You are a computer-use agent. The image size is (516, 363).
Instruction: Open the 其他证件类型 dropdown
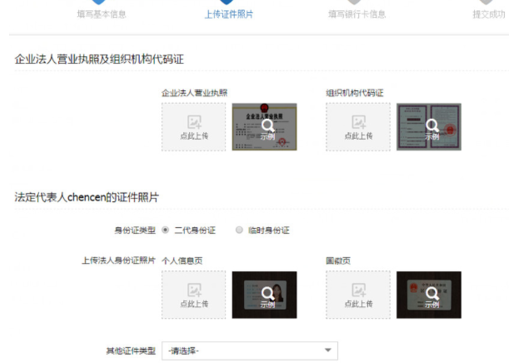click(x=250, y=351)
